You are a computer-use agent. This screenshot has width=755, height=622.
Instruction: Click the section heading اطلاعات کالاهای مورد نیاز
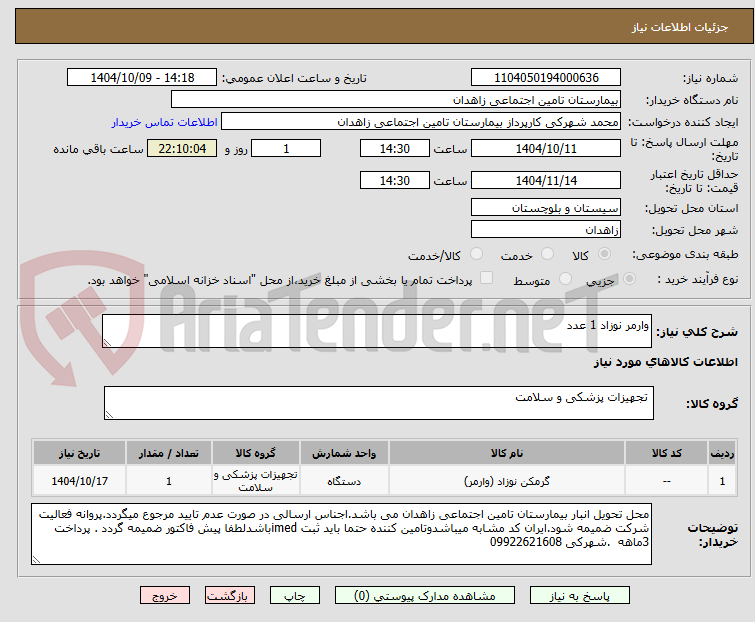pos(665,362)
